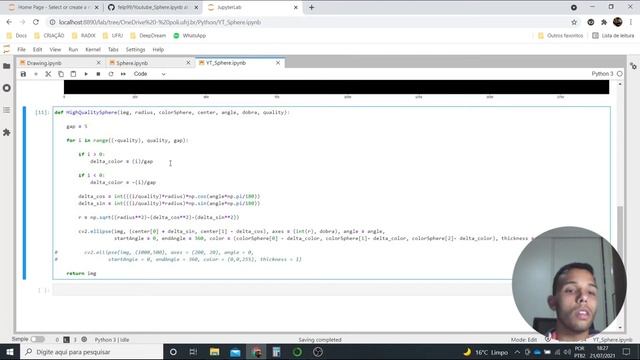640x360 pixels.
Task: Bookmark this page with star icon
Action: tap(574, 22)
